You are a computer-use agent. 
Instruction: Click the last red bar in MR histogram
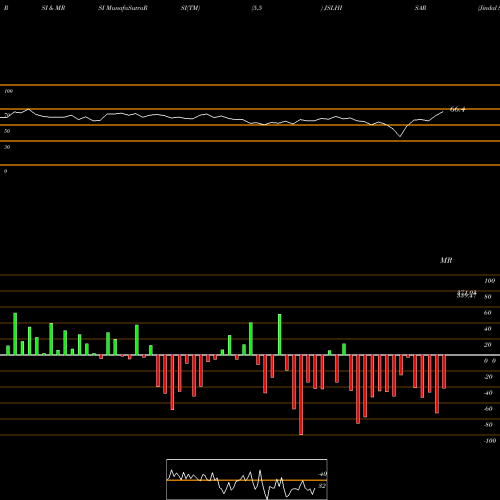point(444,372)
